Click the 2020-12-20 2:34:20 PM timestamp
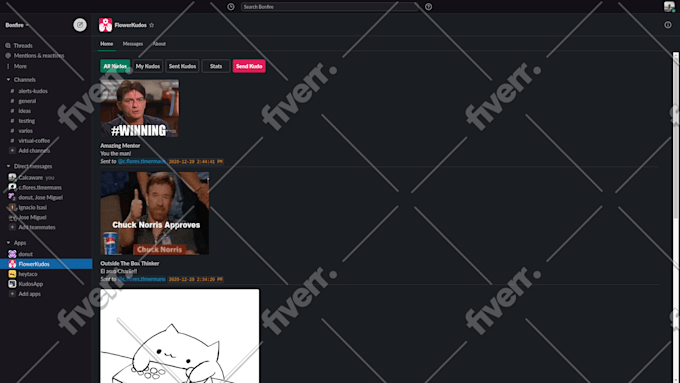The image size is (680, 383). click(196, 279)
